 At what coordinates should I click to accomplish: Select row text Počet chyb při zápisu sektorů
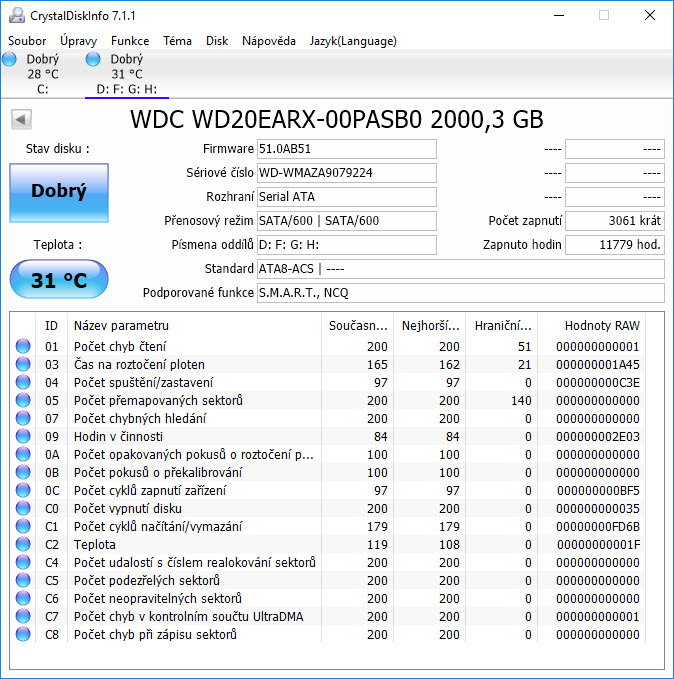tap(155, 634)
